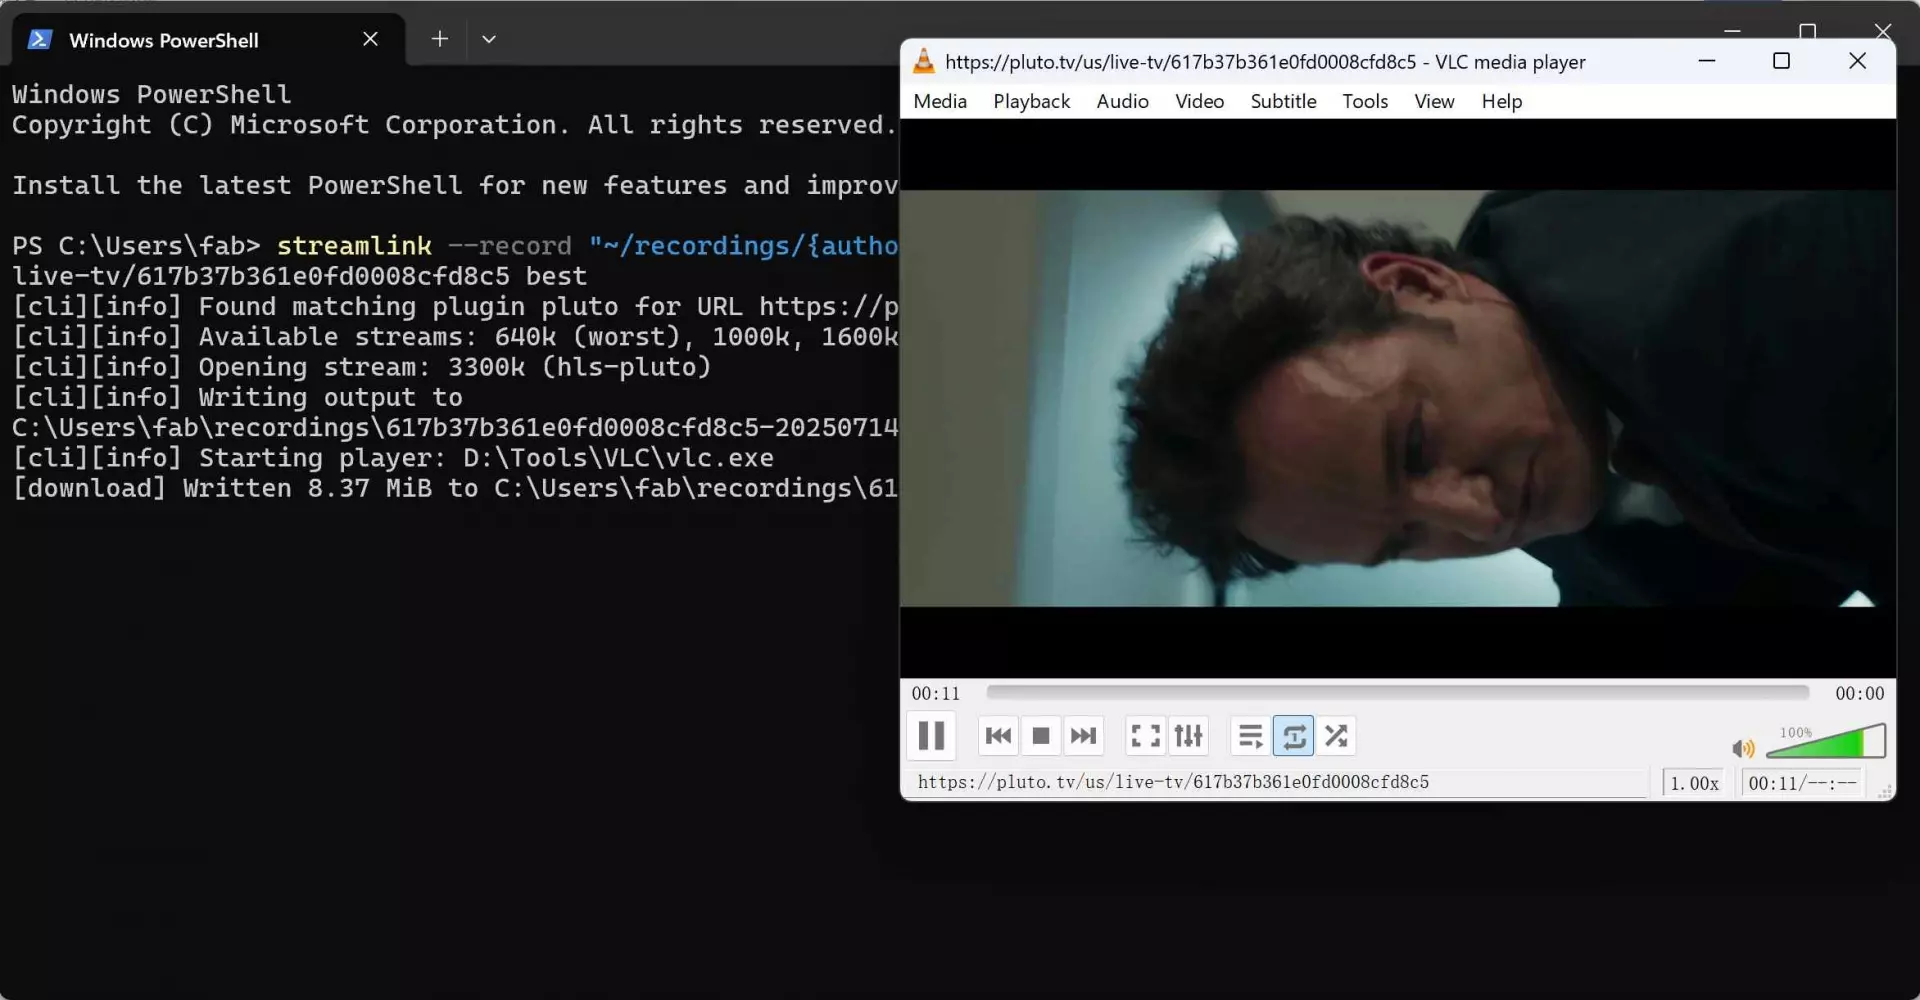Skip to previous media in VLC
Screen dimensions: 1920x1000
tap(998, 737)
